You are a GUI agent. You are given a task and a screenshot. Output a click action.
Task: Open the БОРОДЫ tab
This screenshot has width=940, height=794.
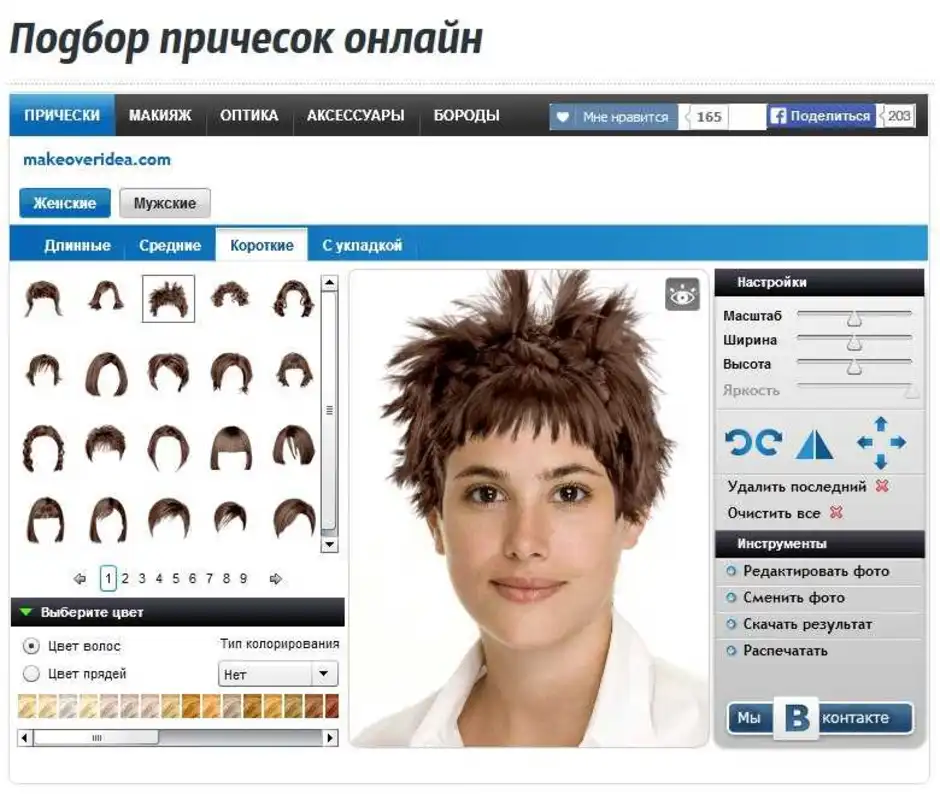pos(466,115)
